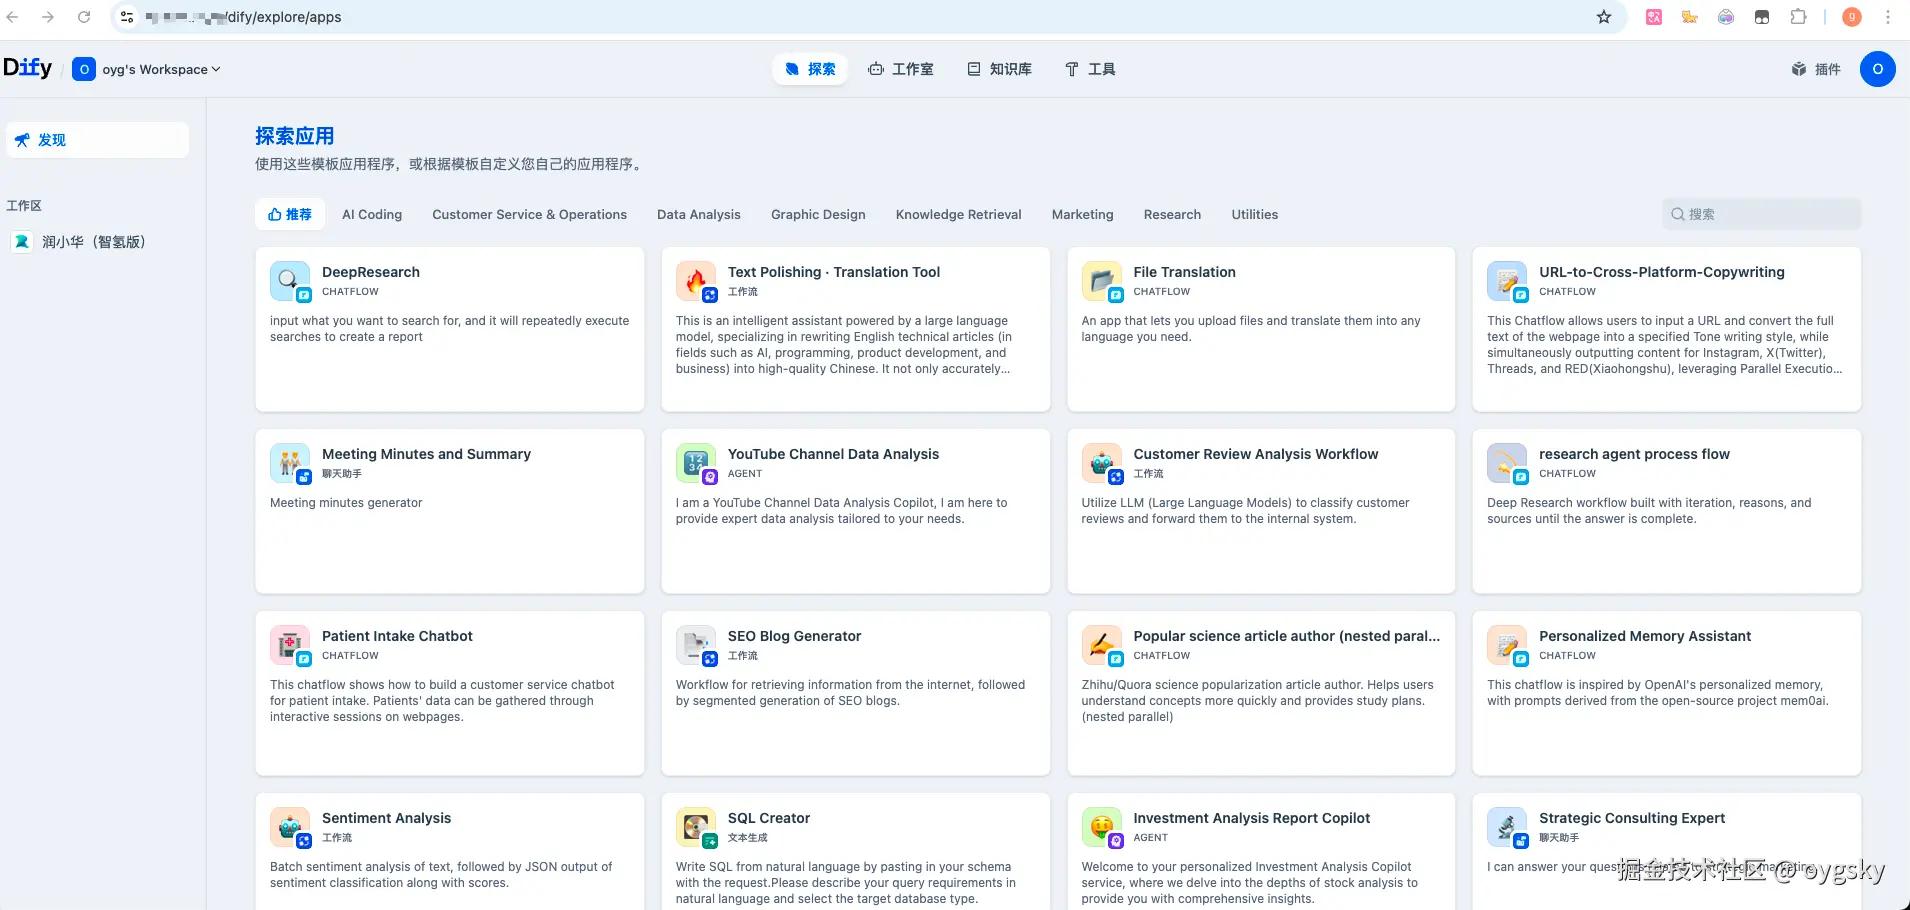Open the 工具 navigation tab
This screenshot has width=1910, height=910.
point(1090,69)
